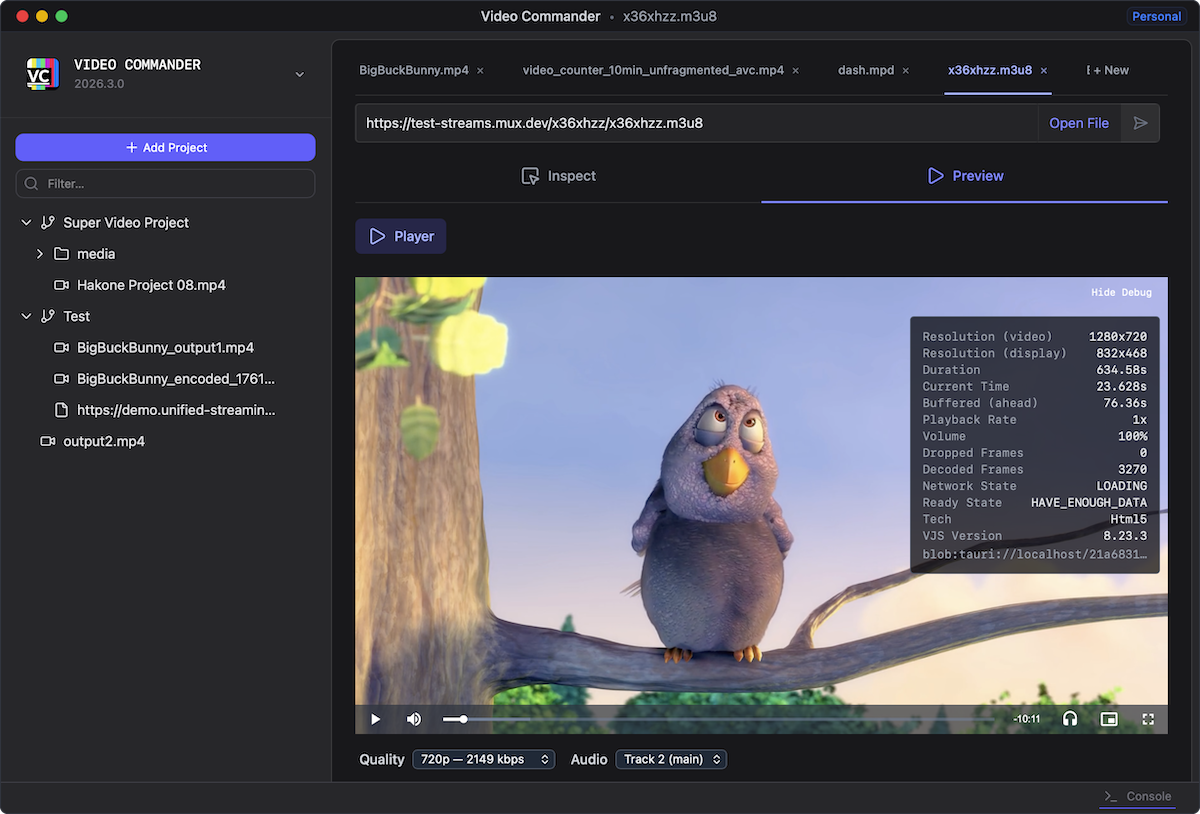The width and height of the screenshot is (1200, 814).
Task: Toggle the Player button
Action: pyautogui.click(x=401, y=236)
